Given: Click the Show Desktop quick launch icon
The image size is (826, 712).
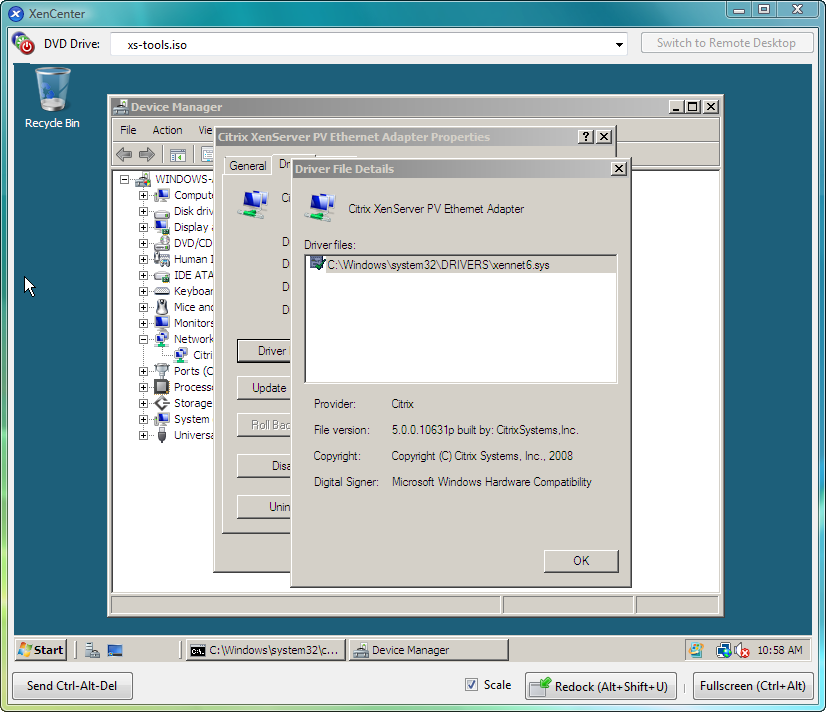Looking at the screenshot, I should [x=115, y=650].
